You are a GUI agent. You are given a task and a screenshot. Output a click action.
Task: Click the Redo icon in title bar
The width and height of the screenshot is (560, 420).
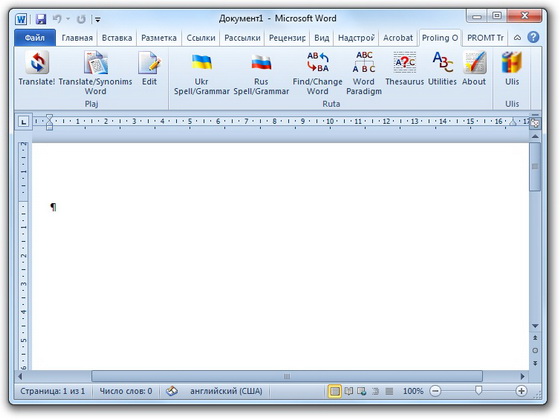point(81,19)
